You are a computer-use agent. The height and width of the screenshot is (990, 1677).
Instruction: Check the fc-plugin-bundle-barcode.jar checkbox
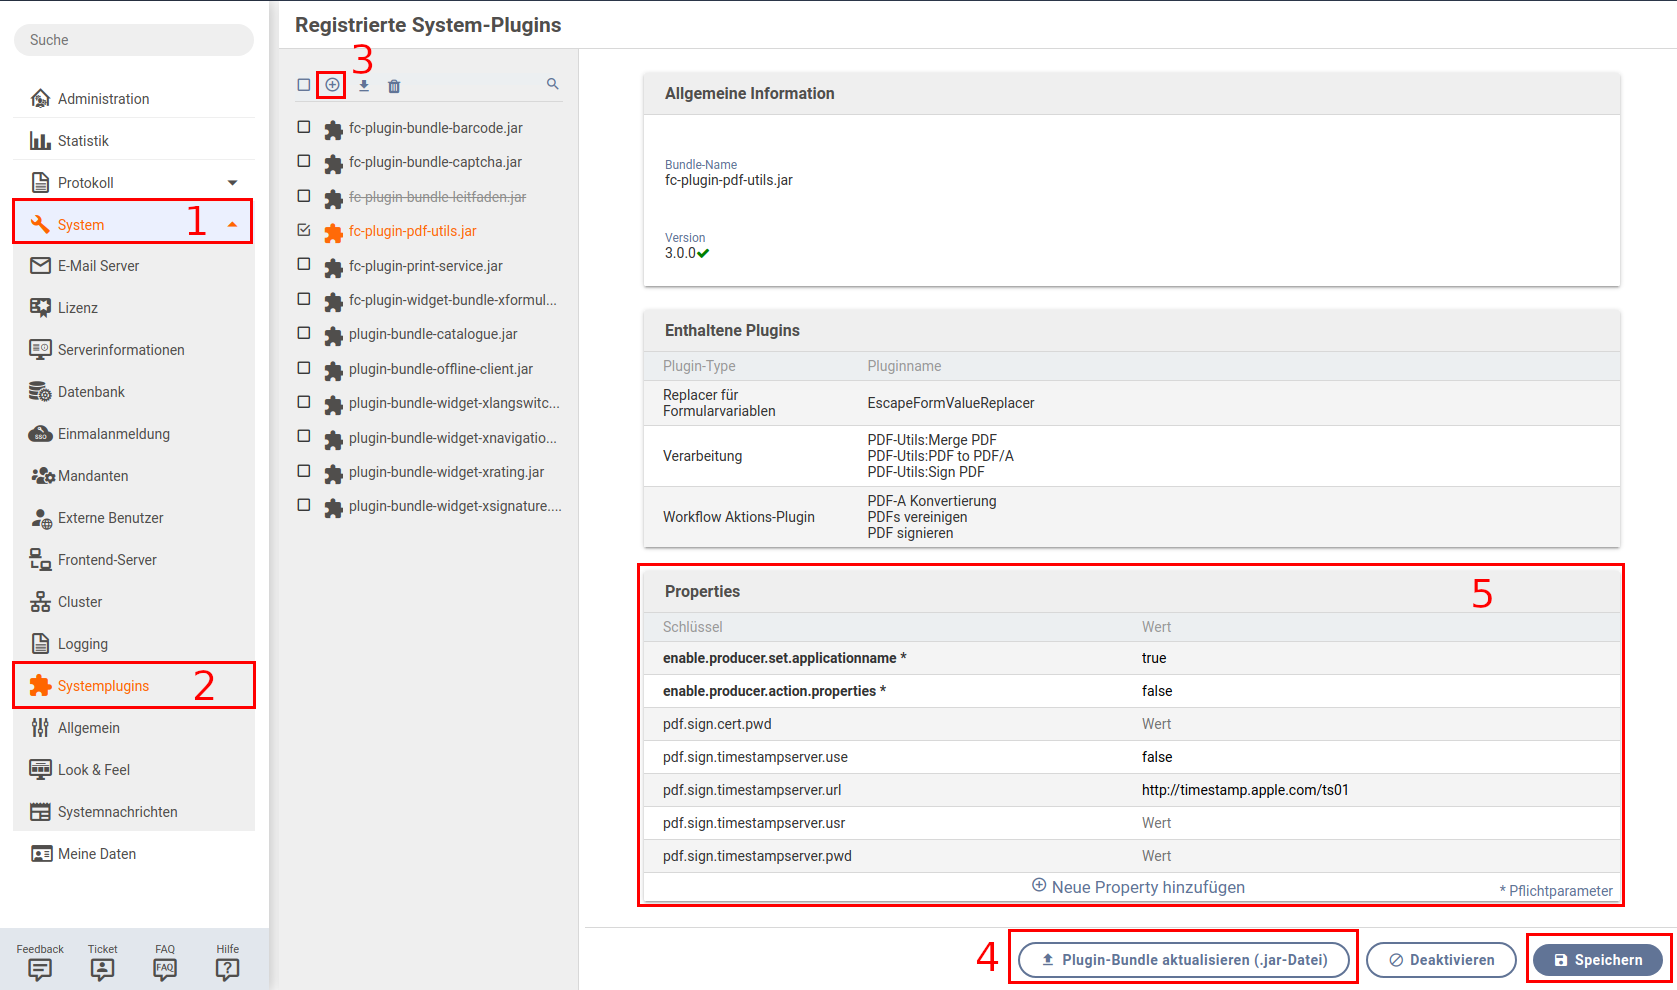pyautogui.click(x=304, y=127)
